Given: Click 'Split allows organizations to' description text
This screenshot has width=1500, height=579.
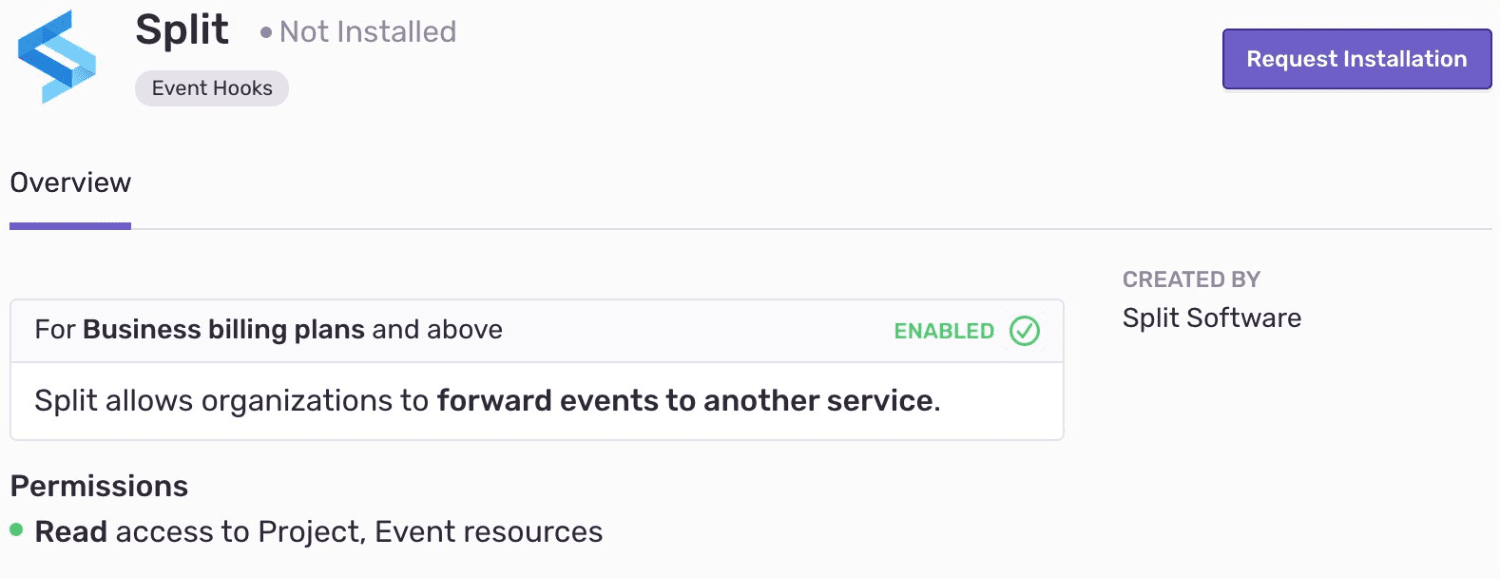Looking at the screenshot, I should coord(233,401).
